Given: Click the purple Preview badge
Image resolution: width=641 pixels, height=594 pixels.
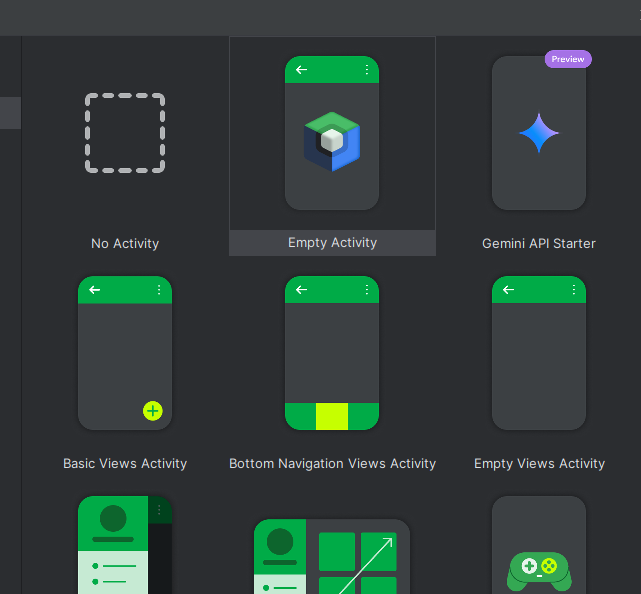Looking at the screenshot, I should point(568,59).
